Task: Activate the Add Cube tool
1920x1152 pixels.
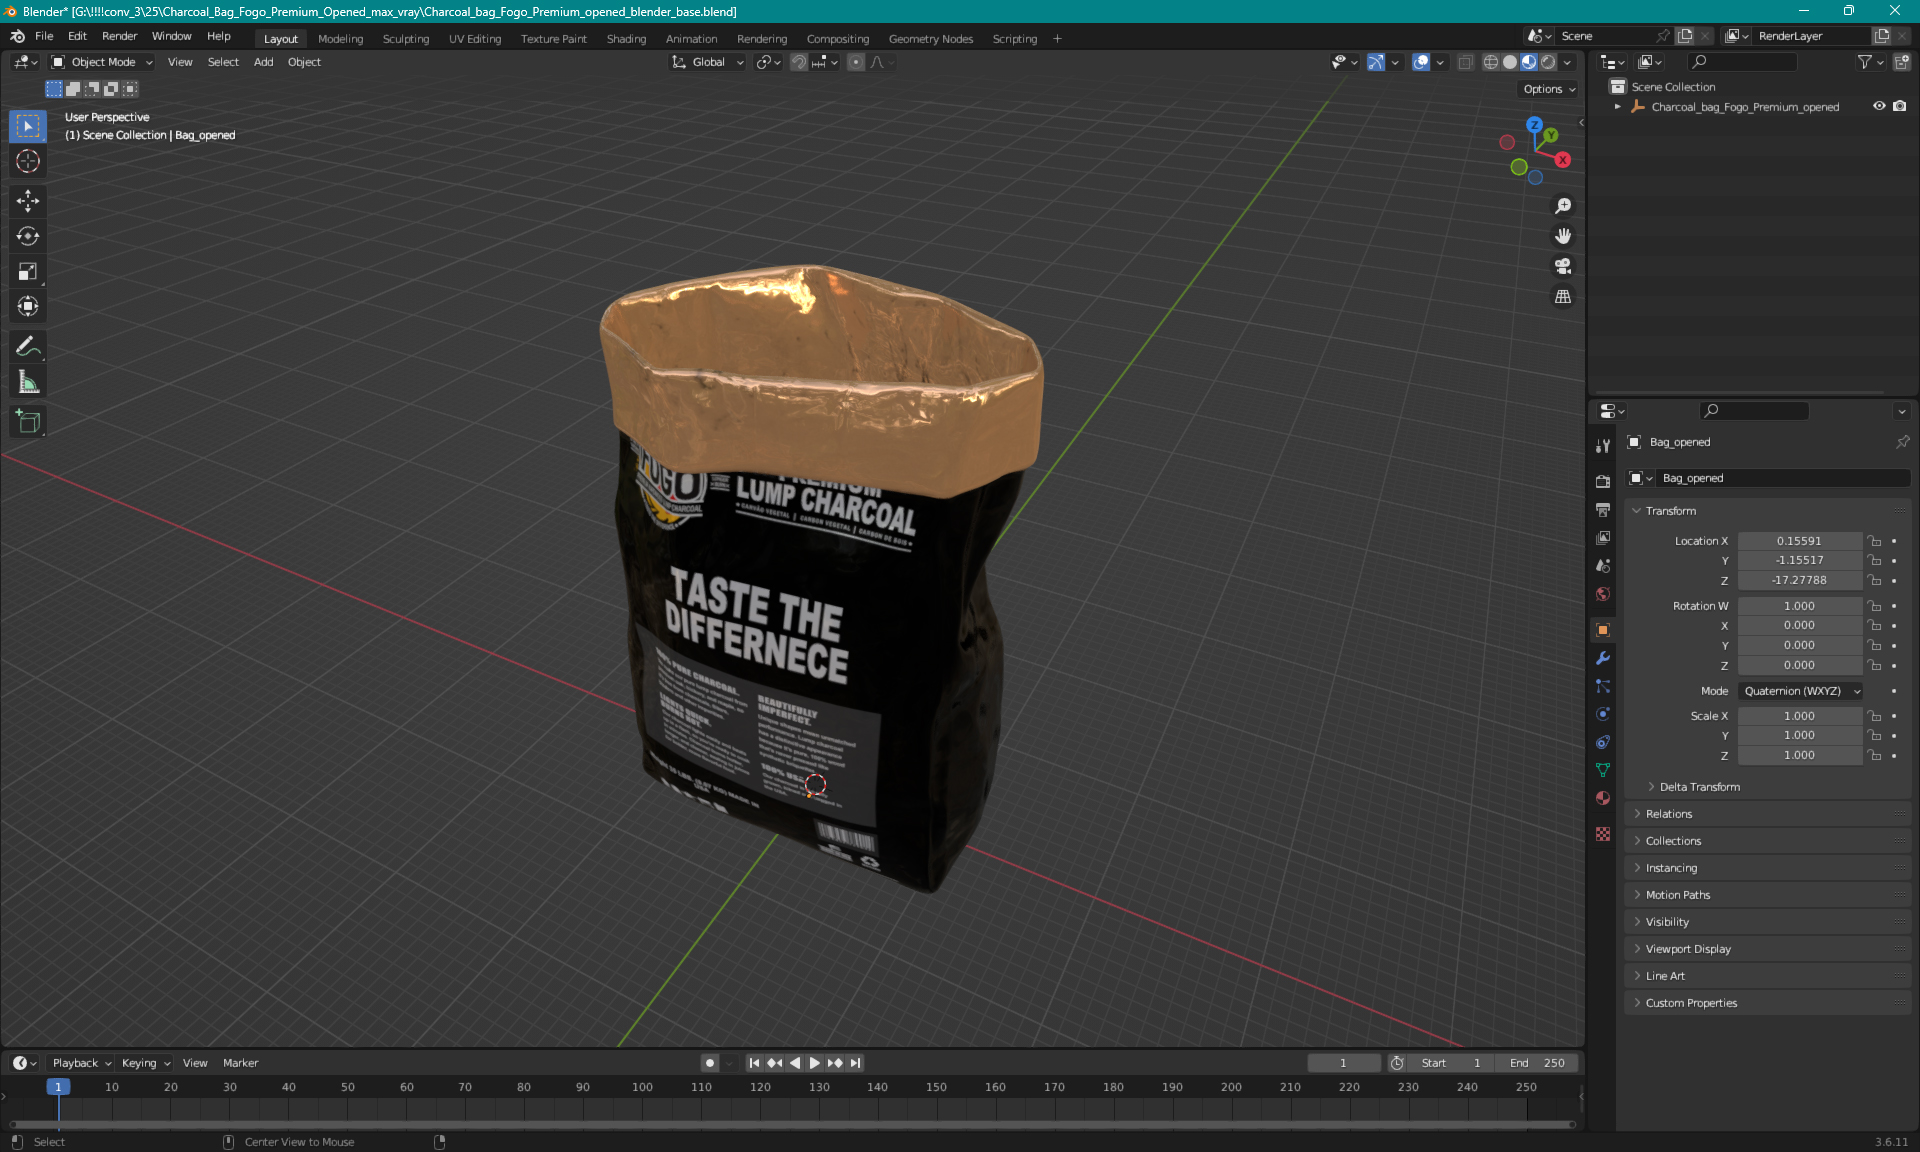Action: (x=28, y=422)
